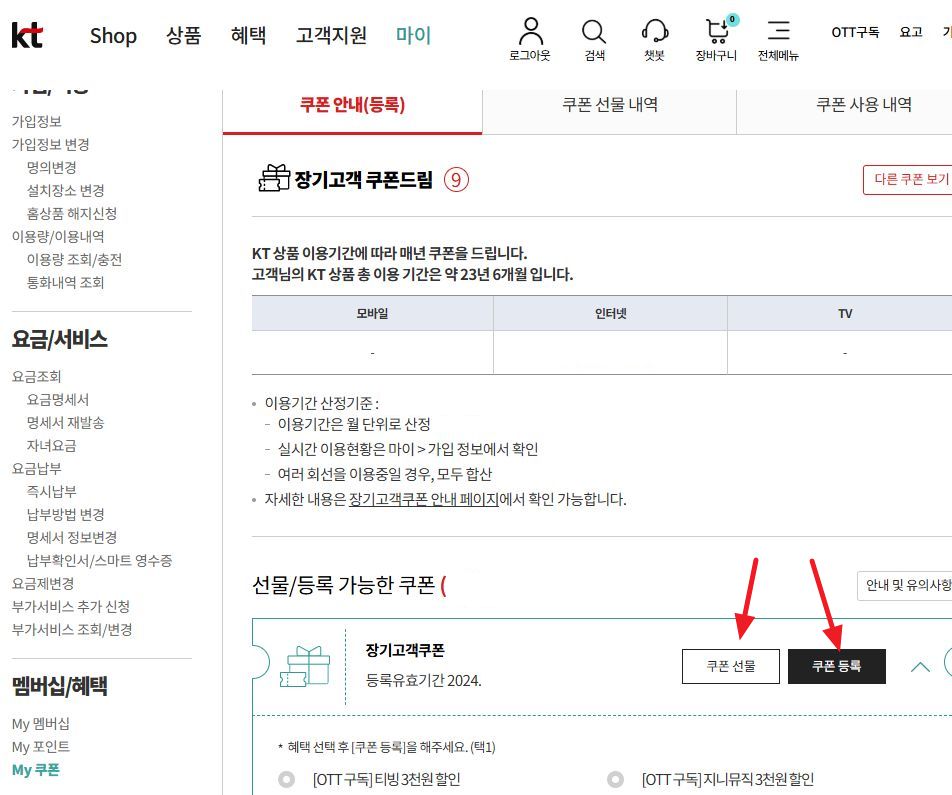Select the 티빙 3천원 할인 radio option
The image size is (952, 795).
pyautogui.click(x=286, y=779)
